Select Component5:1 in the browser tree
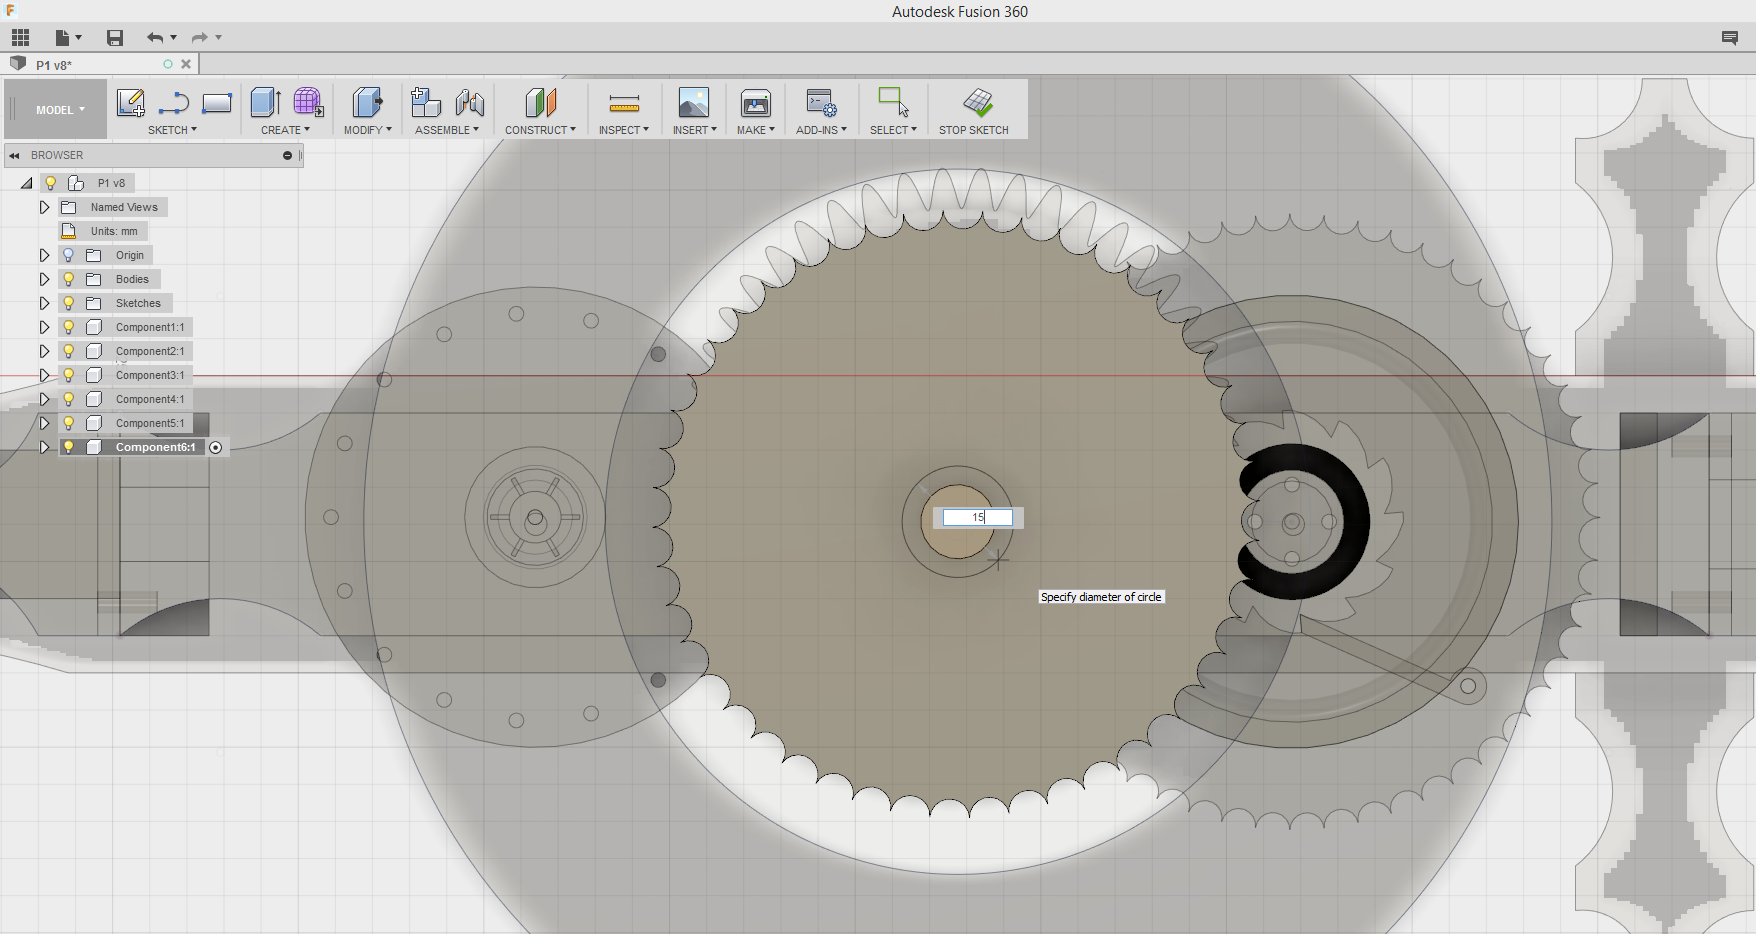Viewport: 1756px width, 934px height. pos(150,423)
